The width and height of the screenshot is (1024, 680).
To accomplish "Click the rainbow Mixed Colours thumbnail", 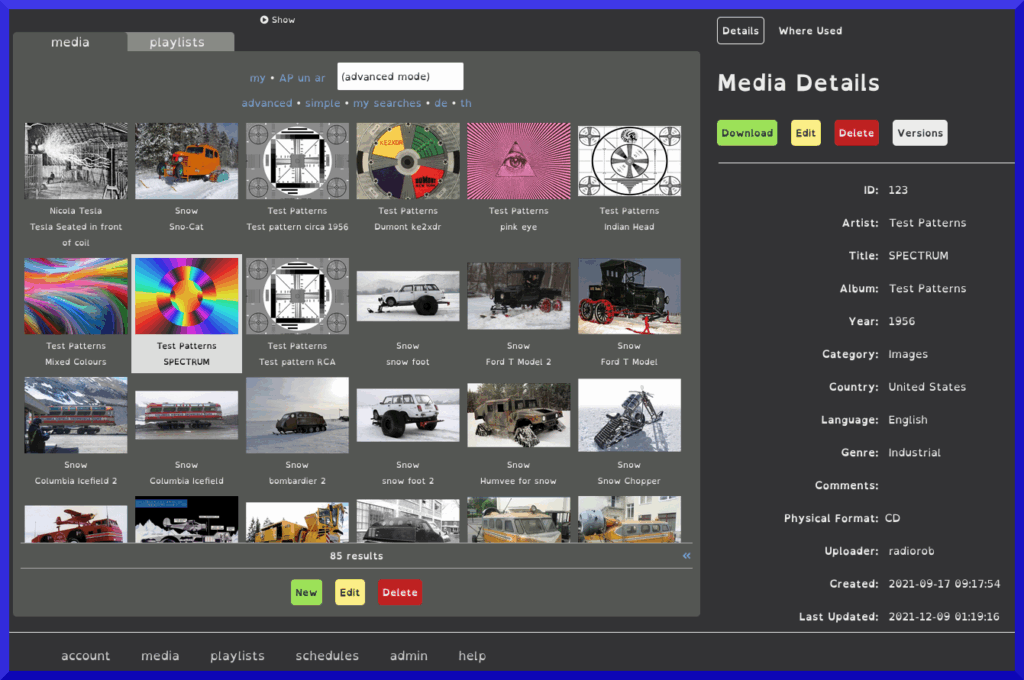I will pyautogui.click(x=76, y=295).
